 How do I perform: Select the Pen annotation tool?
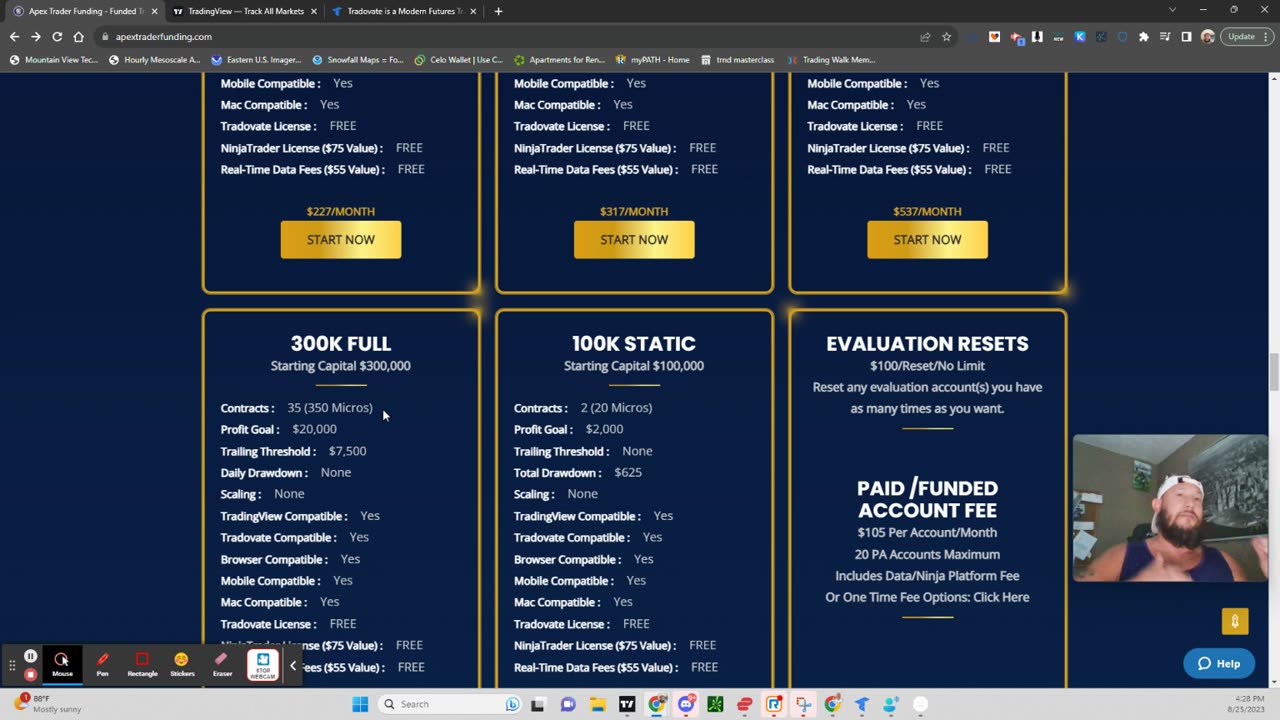click(x=102, y=663)
